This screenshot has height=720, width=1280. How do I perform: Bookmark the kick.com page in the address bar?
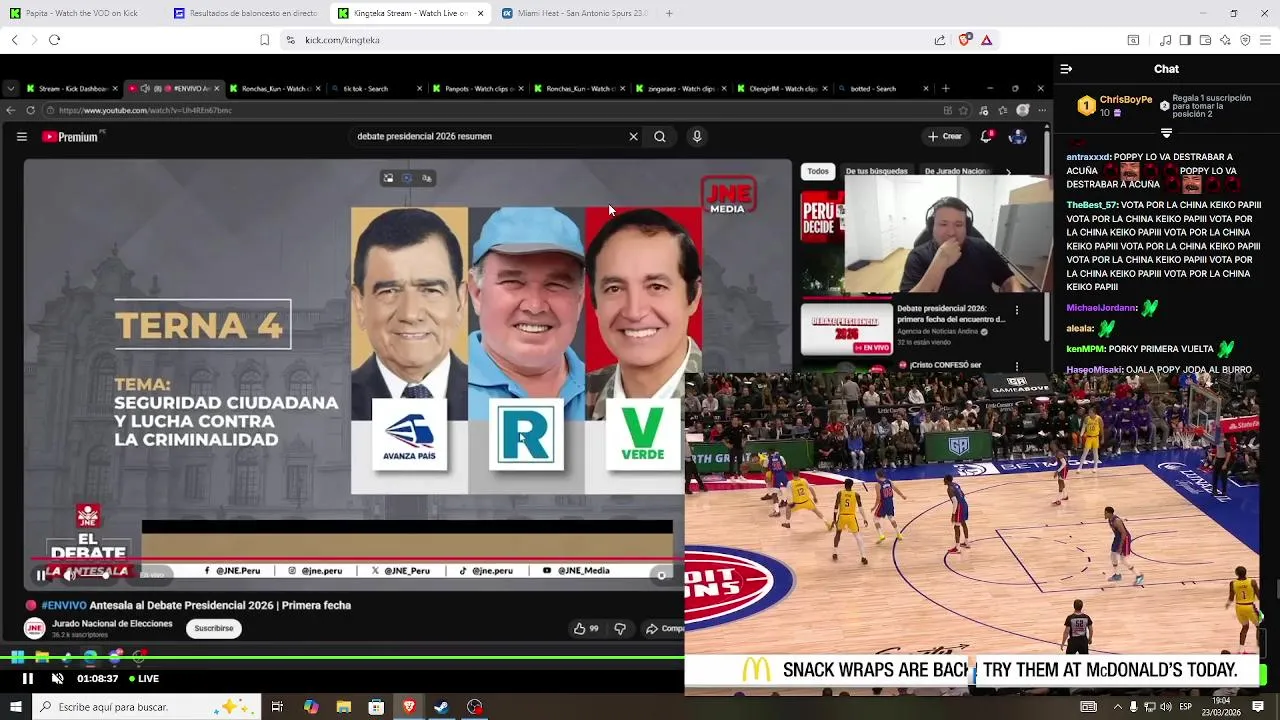(264, 40)
